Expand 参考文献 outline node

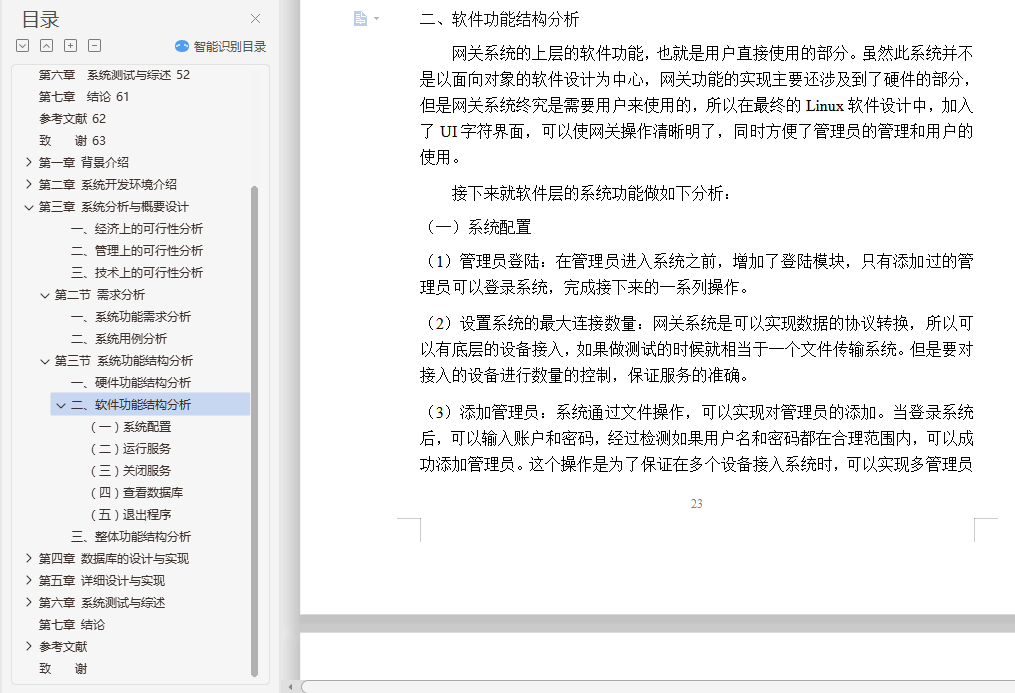pos(28,646)
